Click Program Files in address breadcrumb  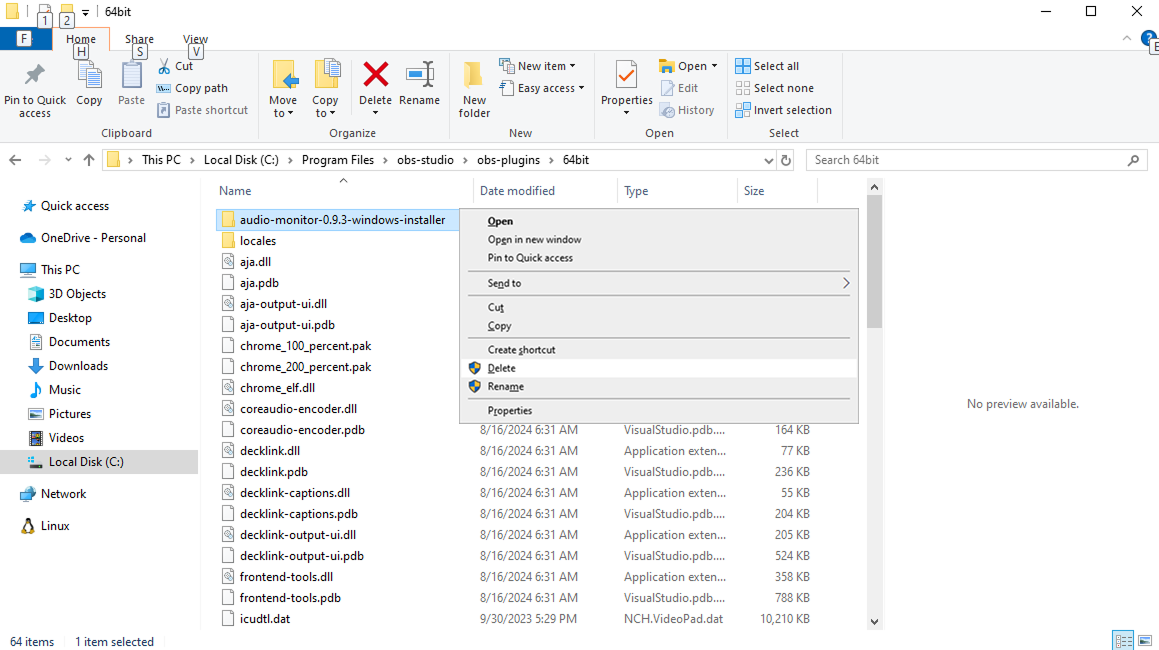pyautogui.click(x=338, y=160)
